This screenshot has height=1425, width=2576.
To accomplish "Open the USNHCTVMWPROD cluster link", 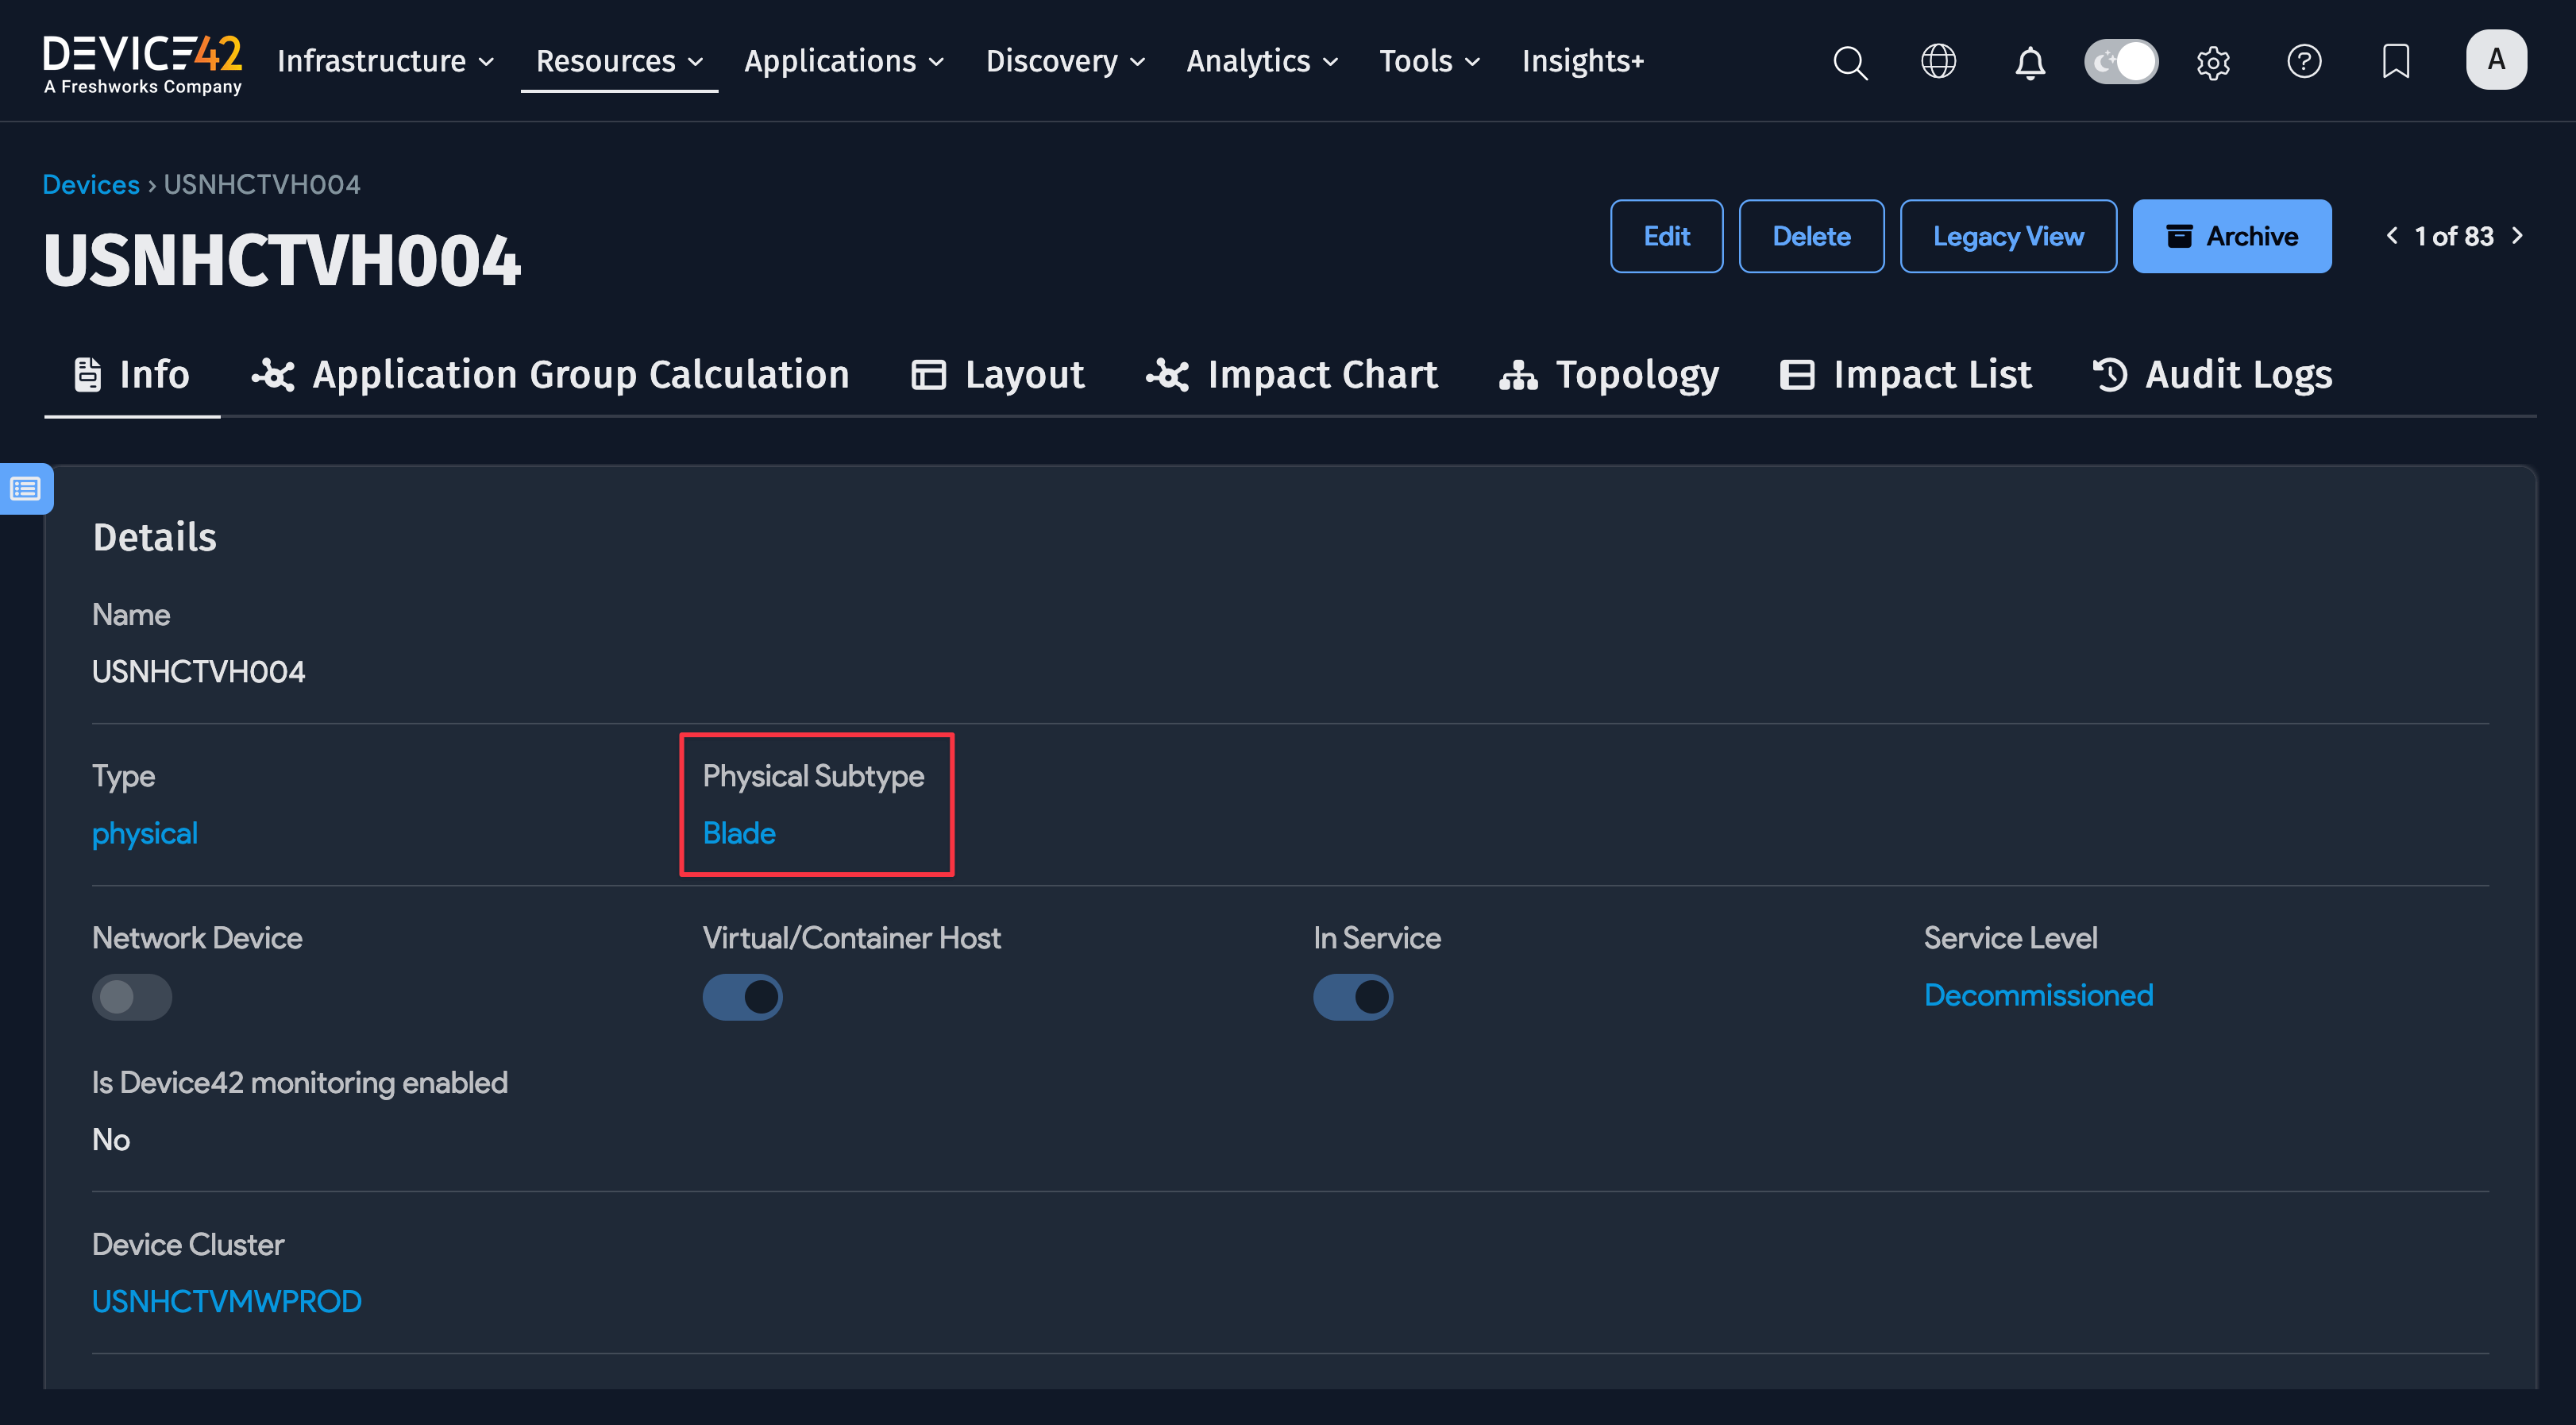I will click(227, 1301).
